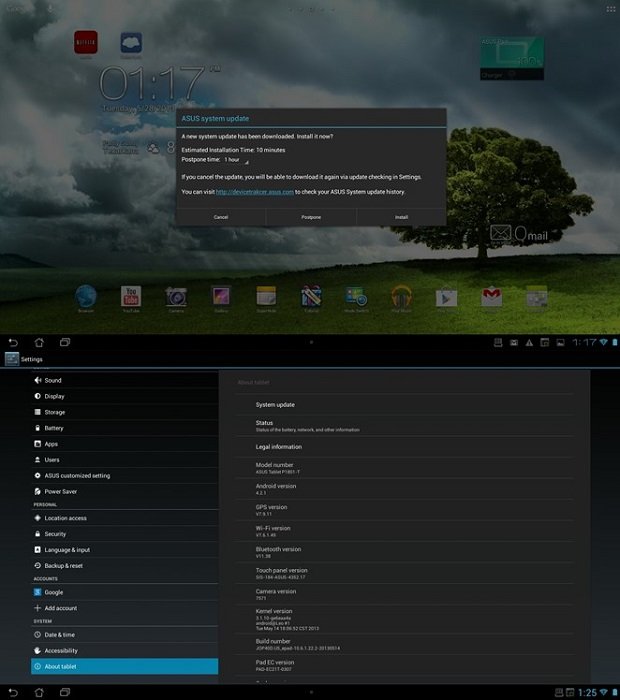Tap the Wi-Fi version row

pyautogui.click(x=404, y=531)
